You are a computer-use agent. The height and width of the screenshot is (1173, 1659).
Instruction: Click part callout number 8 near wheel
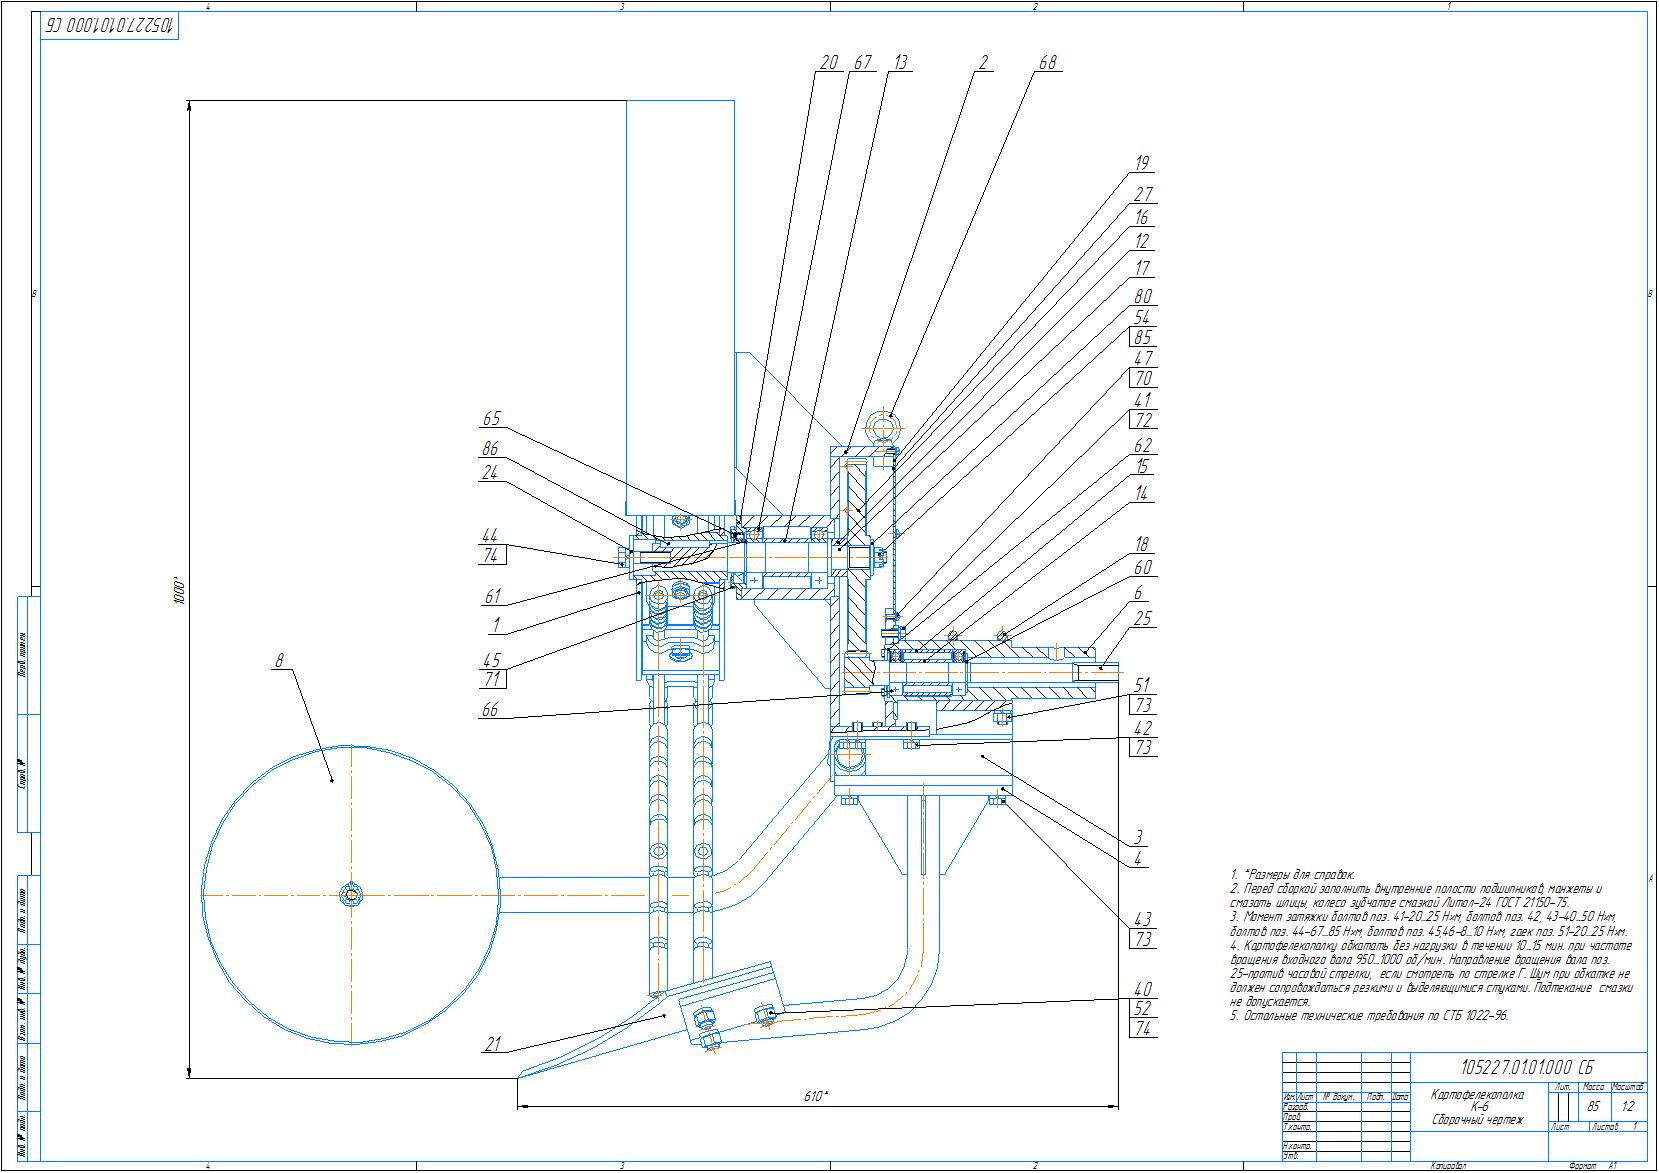(x=281, y=660)
